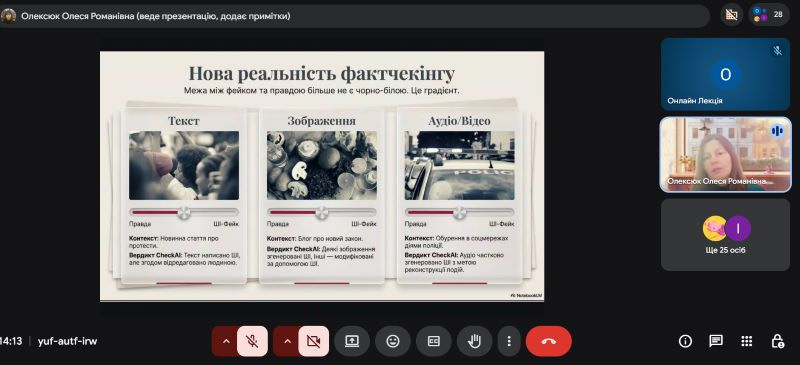This screenshot has width=800, height=365.
Task: Expand video settings chevron beside camera
Action: (287, 341)
